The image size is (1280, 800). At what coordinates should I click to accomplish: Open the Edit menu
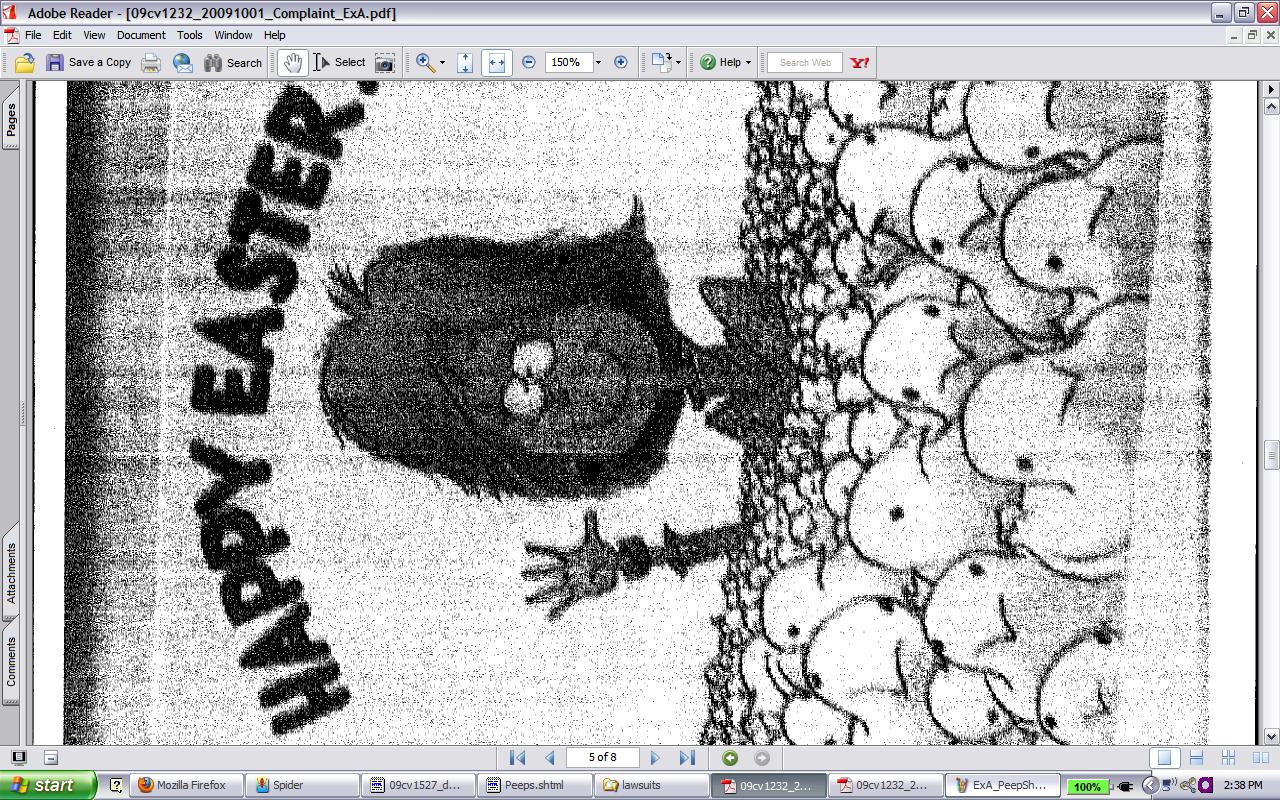click(62, 35)
